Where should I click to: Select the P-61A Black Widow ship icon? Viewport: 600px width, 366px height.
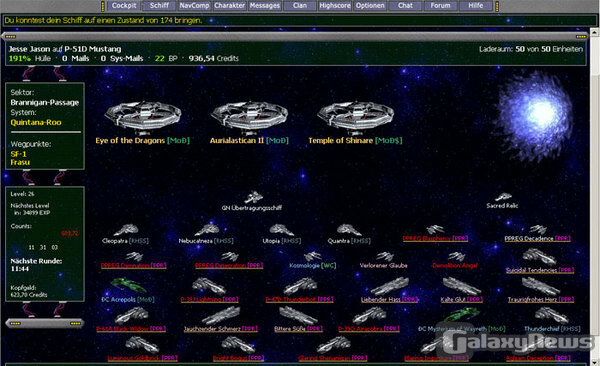point(131,316)
